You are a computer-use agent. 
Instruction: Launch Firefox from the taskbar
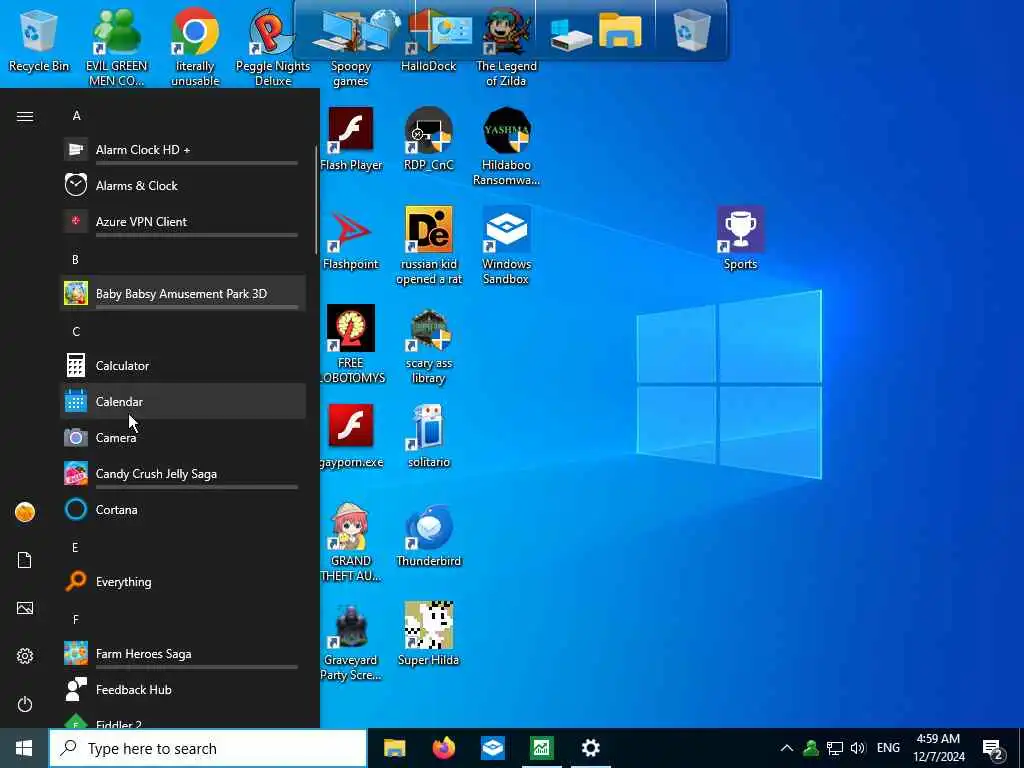tap(444, 748)
